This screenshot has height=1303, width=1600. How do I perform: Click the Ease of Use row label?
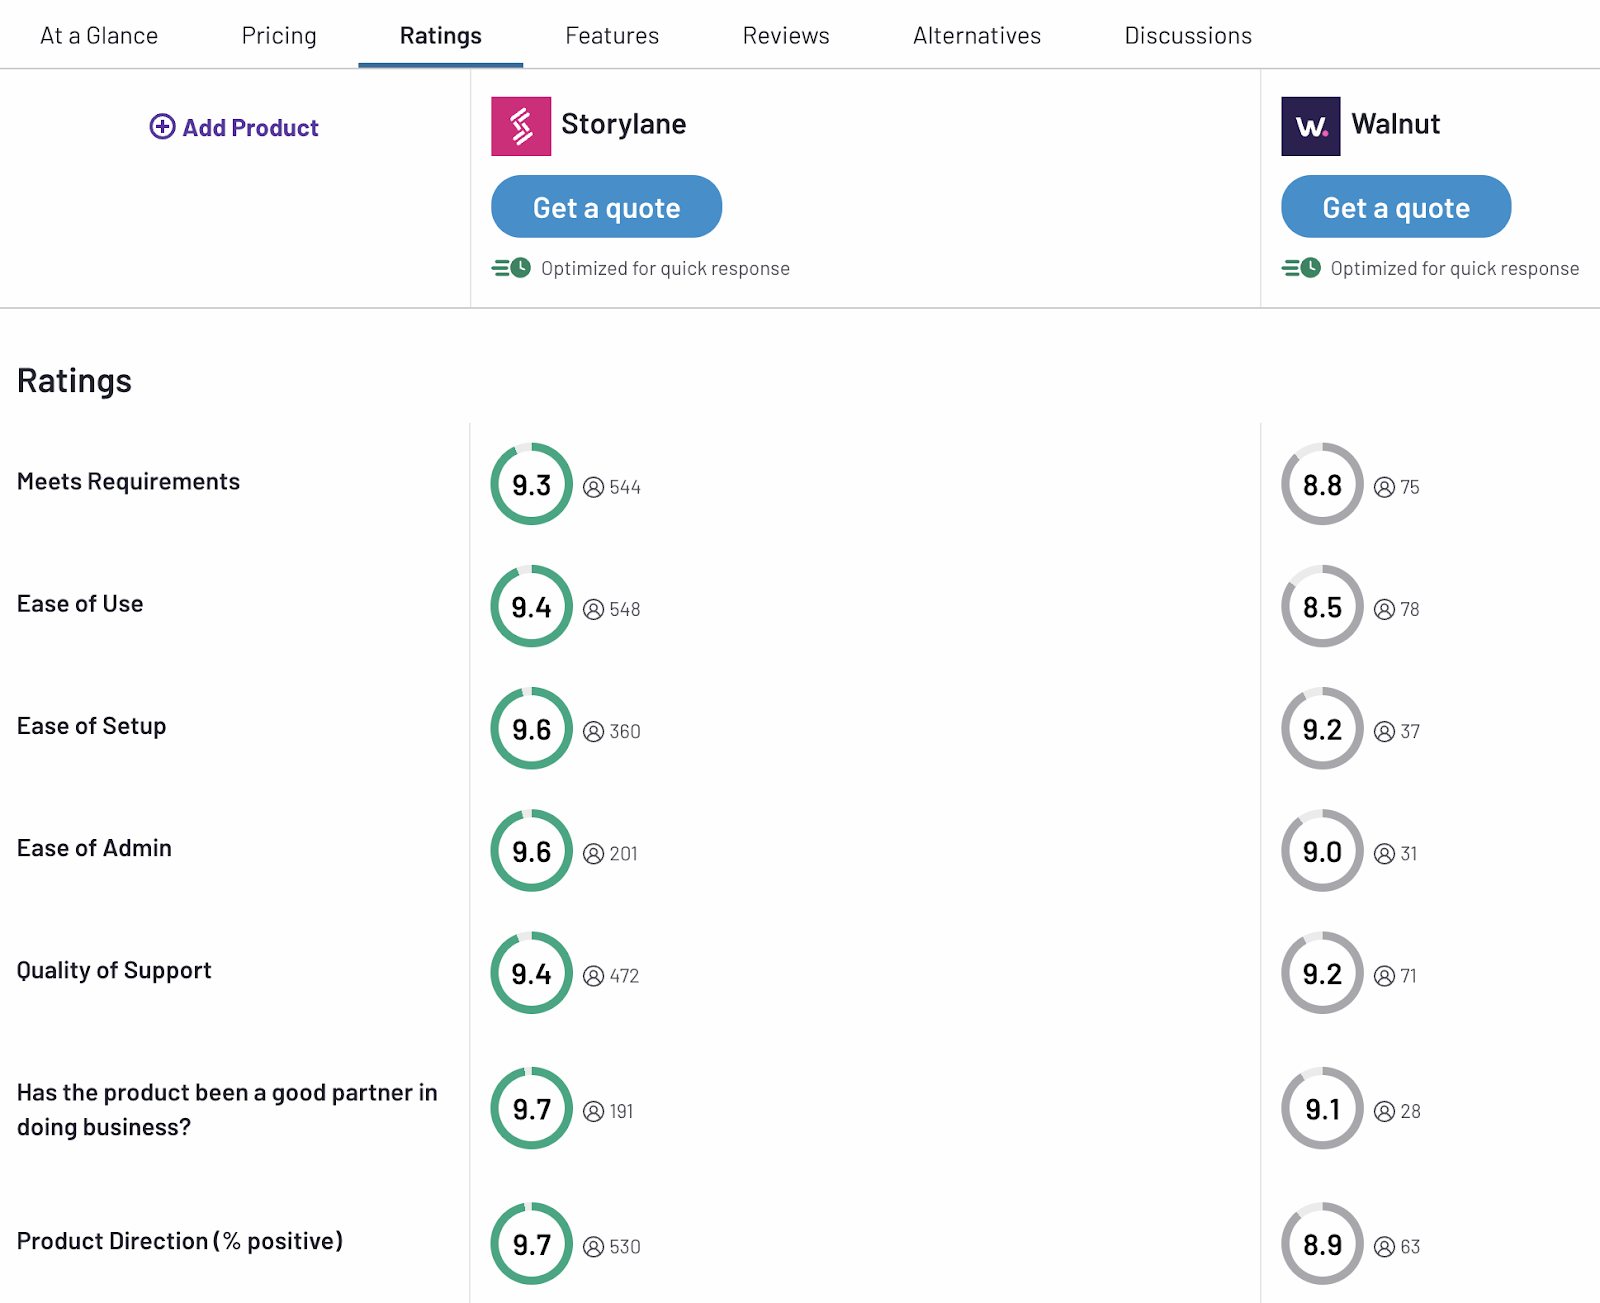pos(80,603)
